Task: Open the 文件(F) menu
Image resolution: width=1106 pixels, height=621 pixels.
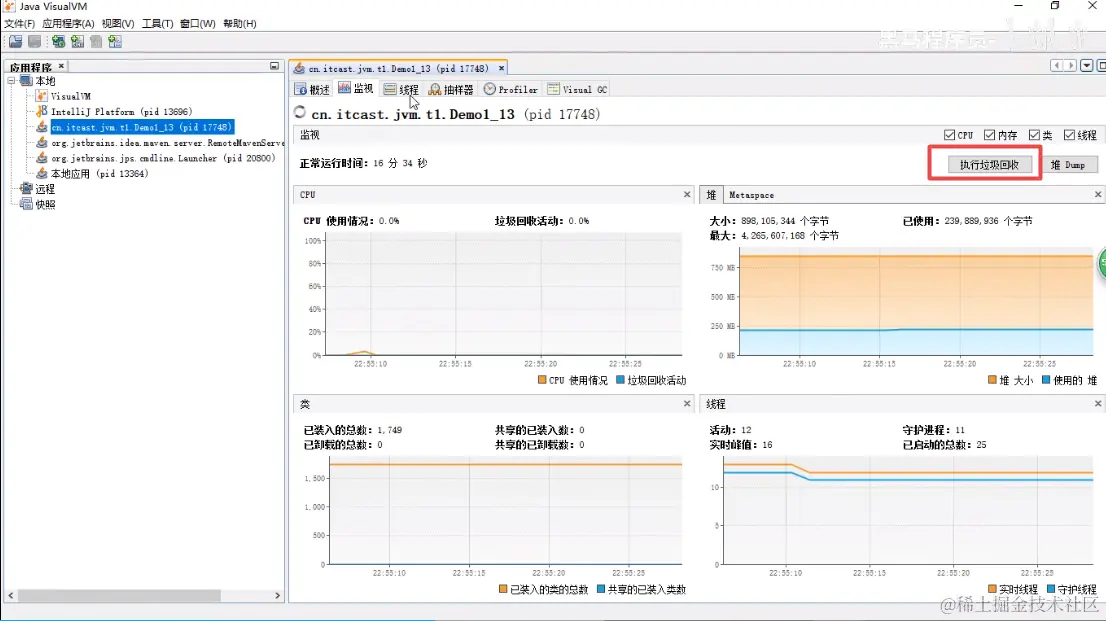Action: click(19, 23)
